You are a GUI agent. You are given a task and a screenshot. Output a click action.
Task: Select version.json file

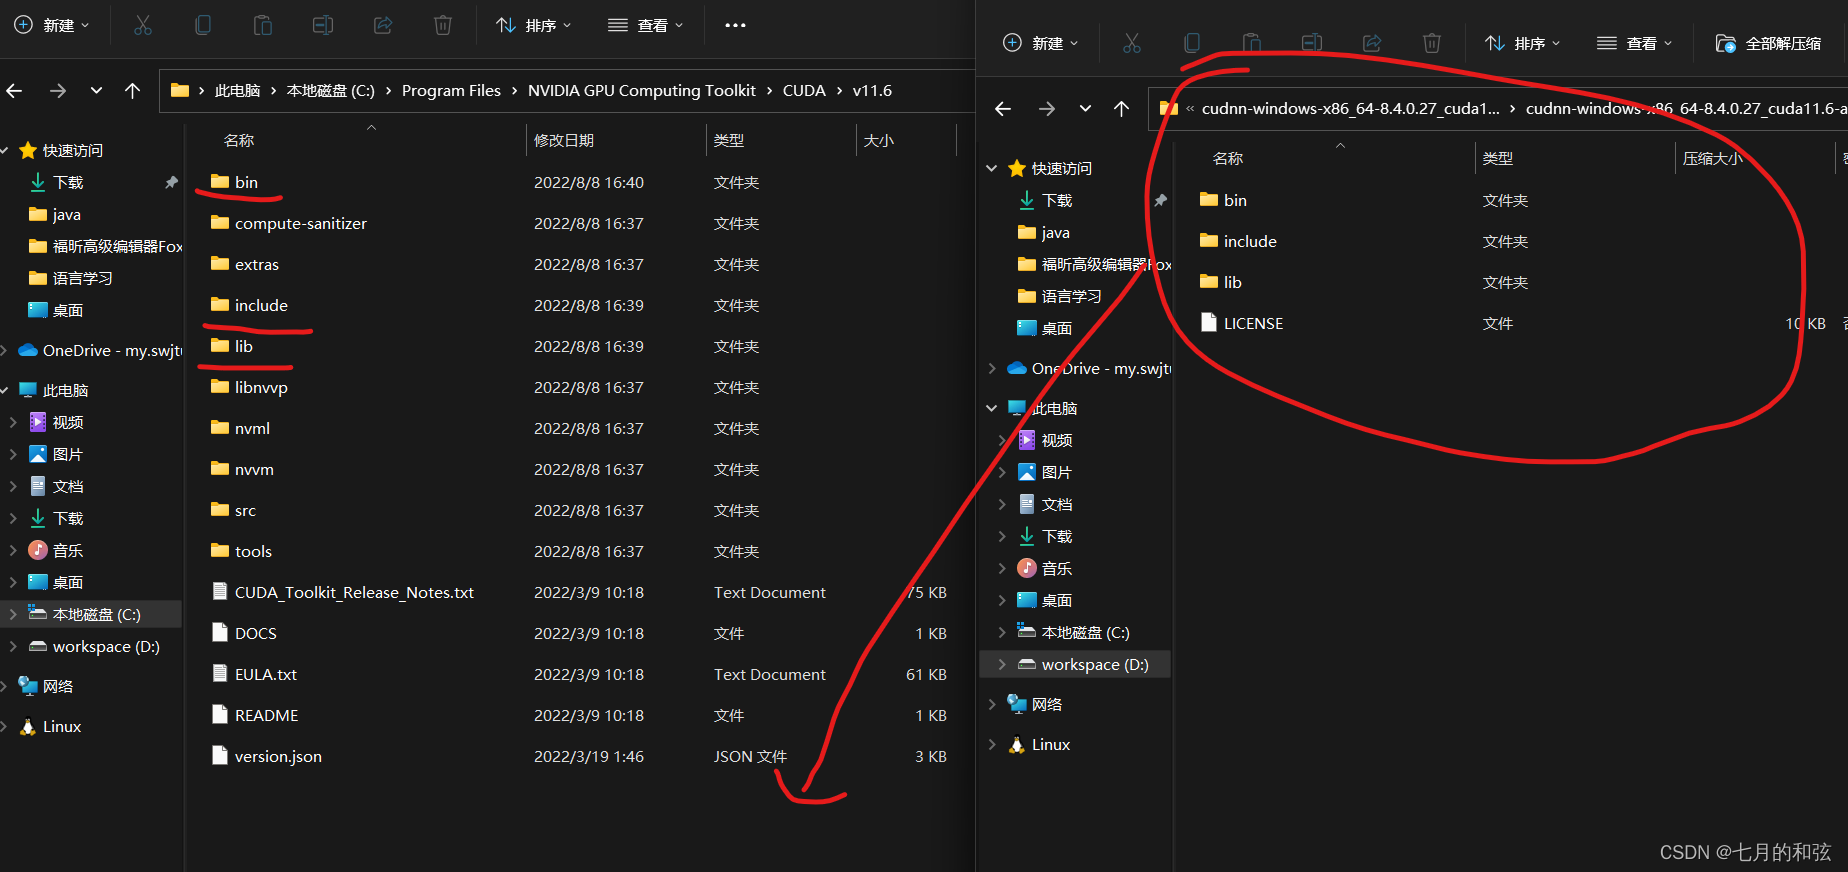(x=278, y=756)
